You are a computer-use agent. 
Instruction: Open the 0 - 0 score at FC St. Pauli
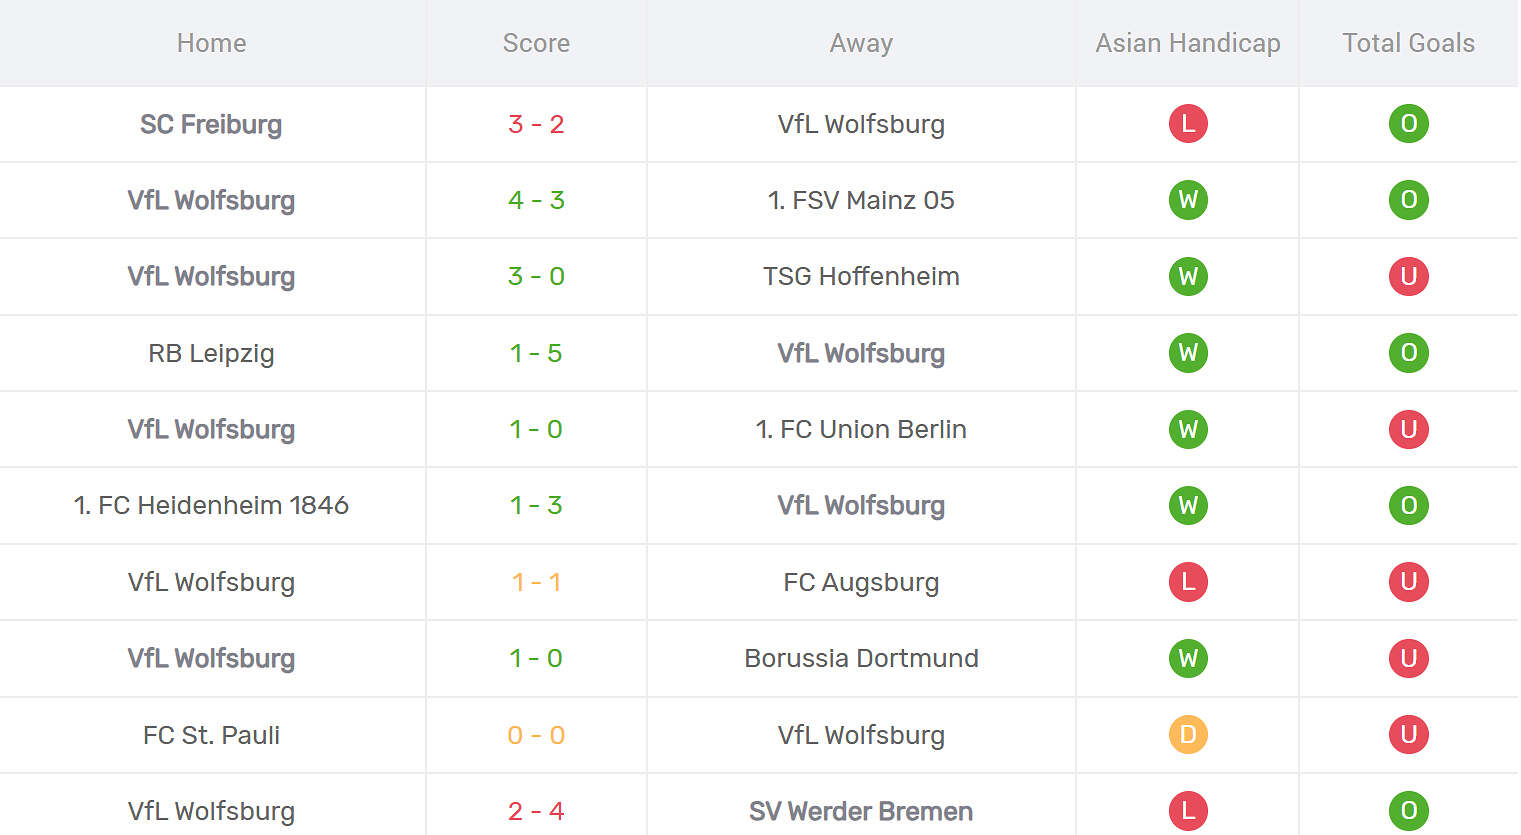point(536,735)
